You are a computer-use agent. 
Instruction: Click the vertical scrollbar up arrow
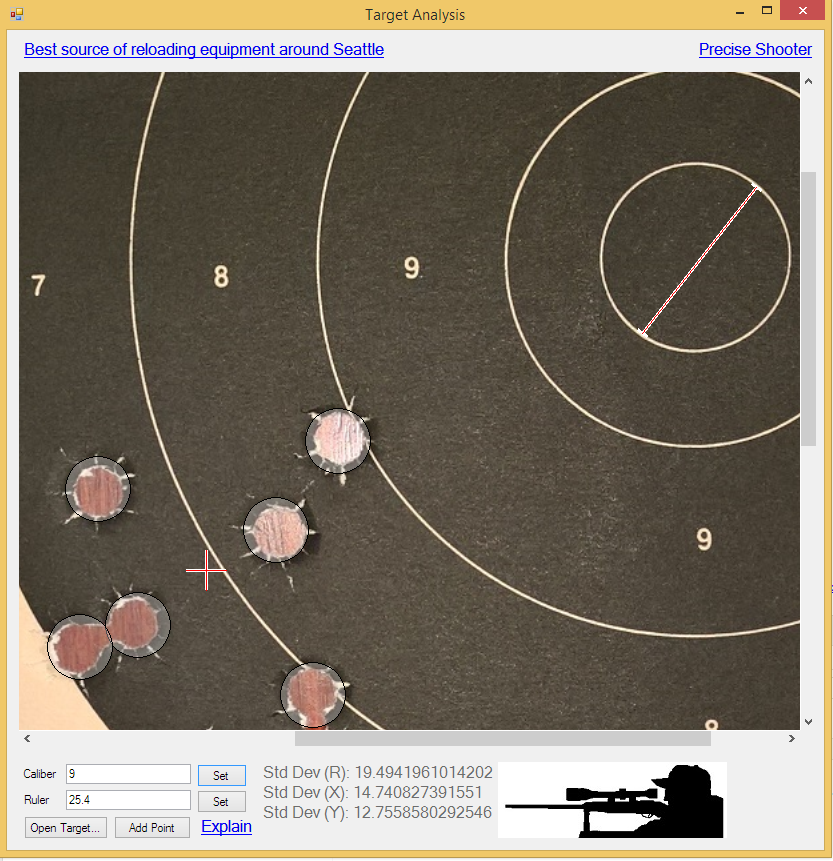[808, 81]
